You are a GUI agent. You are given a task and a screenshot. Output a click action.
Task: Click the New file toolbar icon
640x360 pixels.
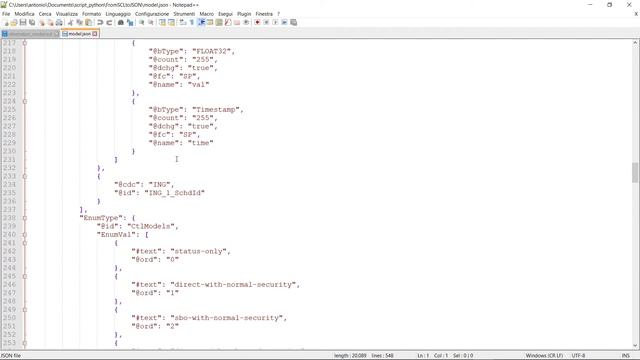(x=5, y=22)
